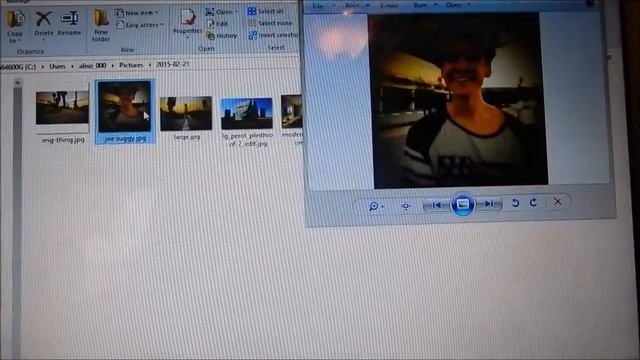
Task: Open the New item dropdown
Action: coord(136,13)
